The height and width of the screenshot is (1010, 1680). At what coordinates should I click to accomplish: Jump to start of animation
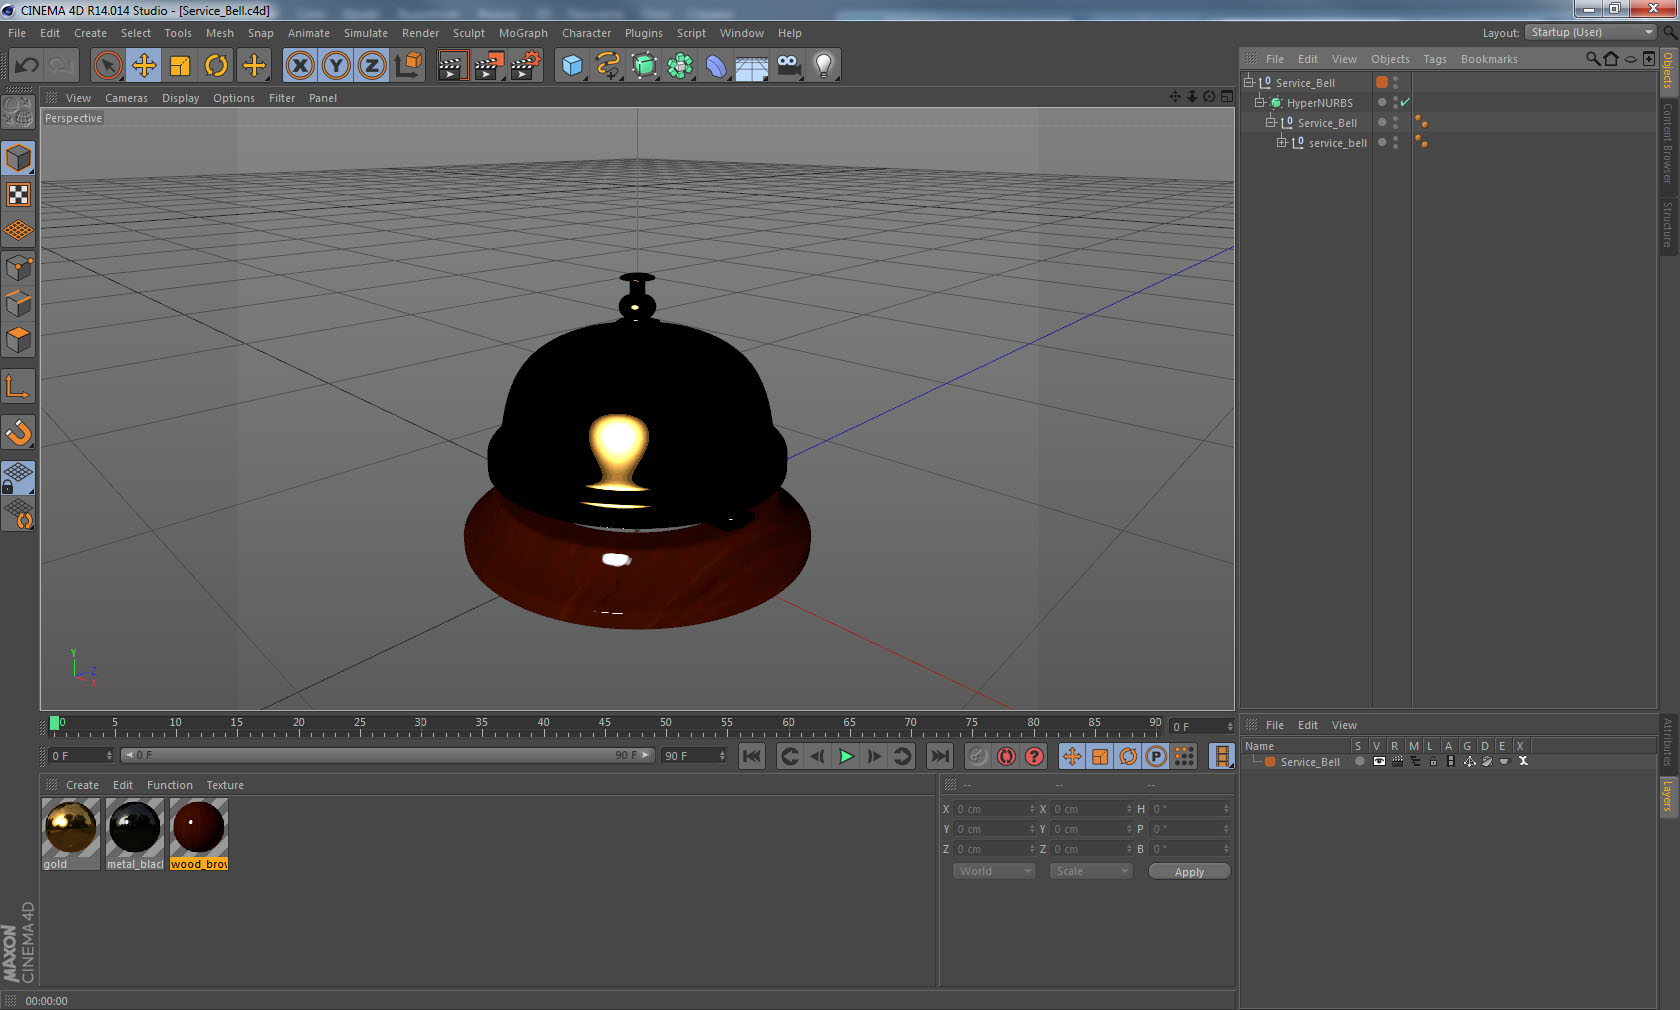point(752,756)
